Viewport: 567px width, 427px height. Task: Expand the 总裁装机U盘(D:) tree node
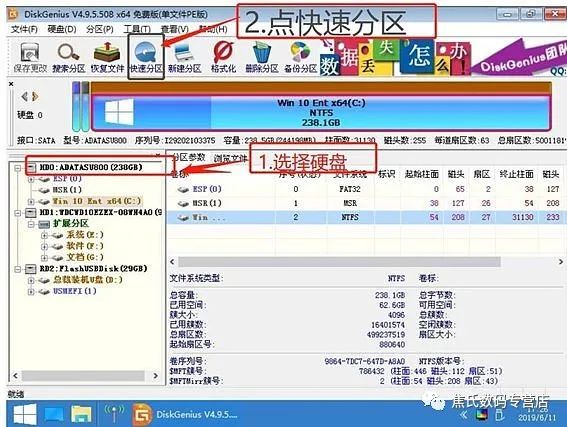[31, 281]
